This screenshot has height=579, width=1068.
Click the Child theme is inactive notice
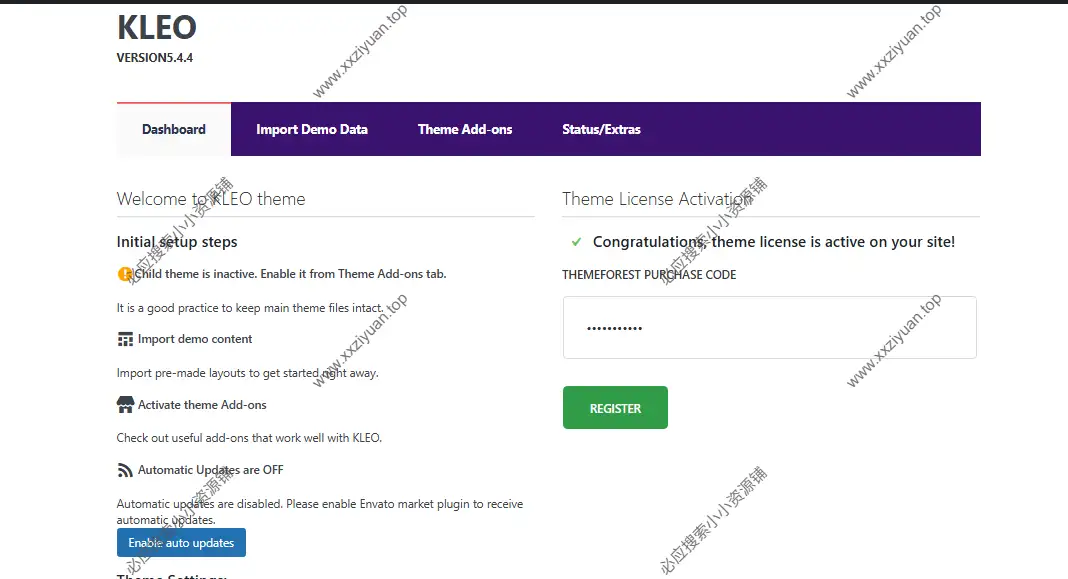292,274
